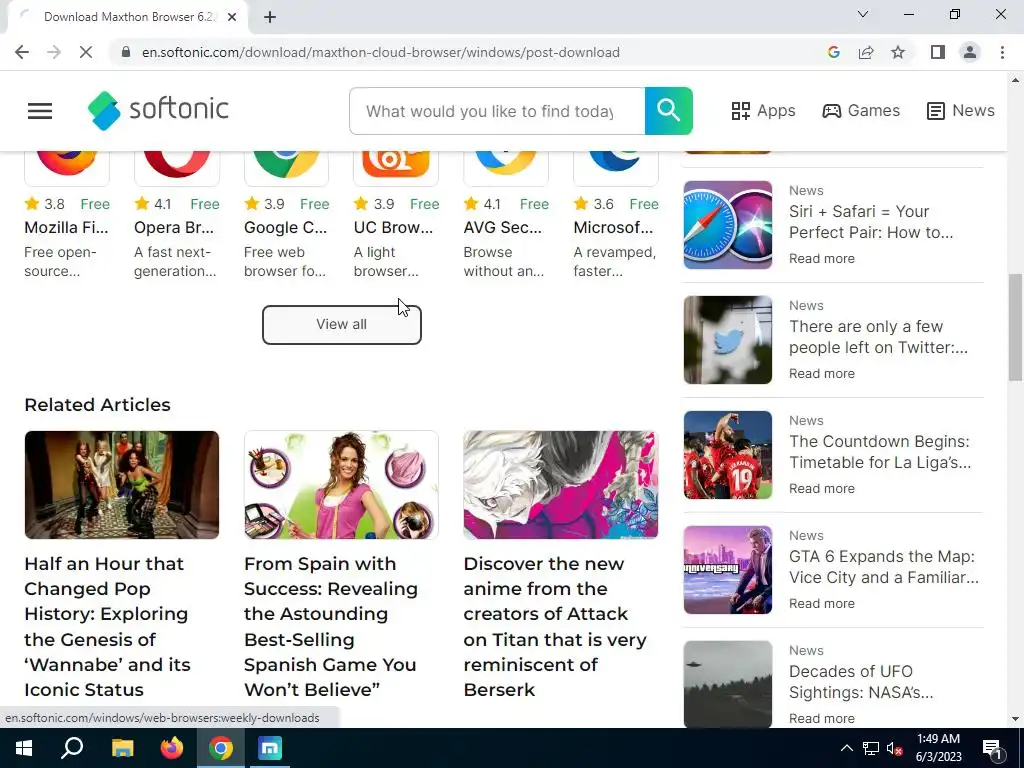Read more on GTA 6 article
Screen dimensions: 1024x768
click(x=822, y=603)
